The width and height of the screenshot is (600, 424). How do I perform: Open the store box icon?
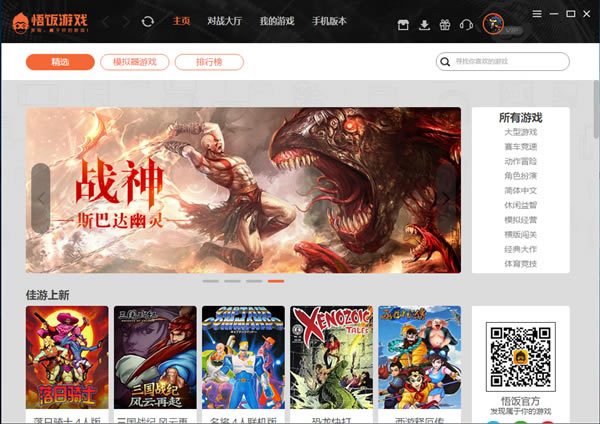[403, 25]
